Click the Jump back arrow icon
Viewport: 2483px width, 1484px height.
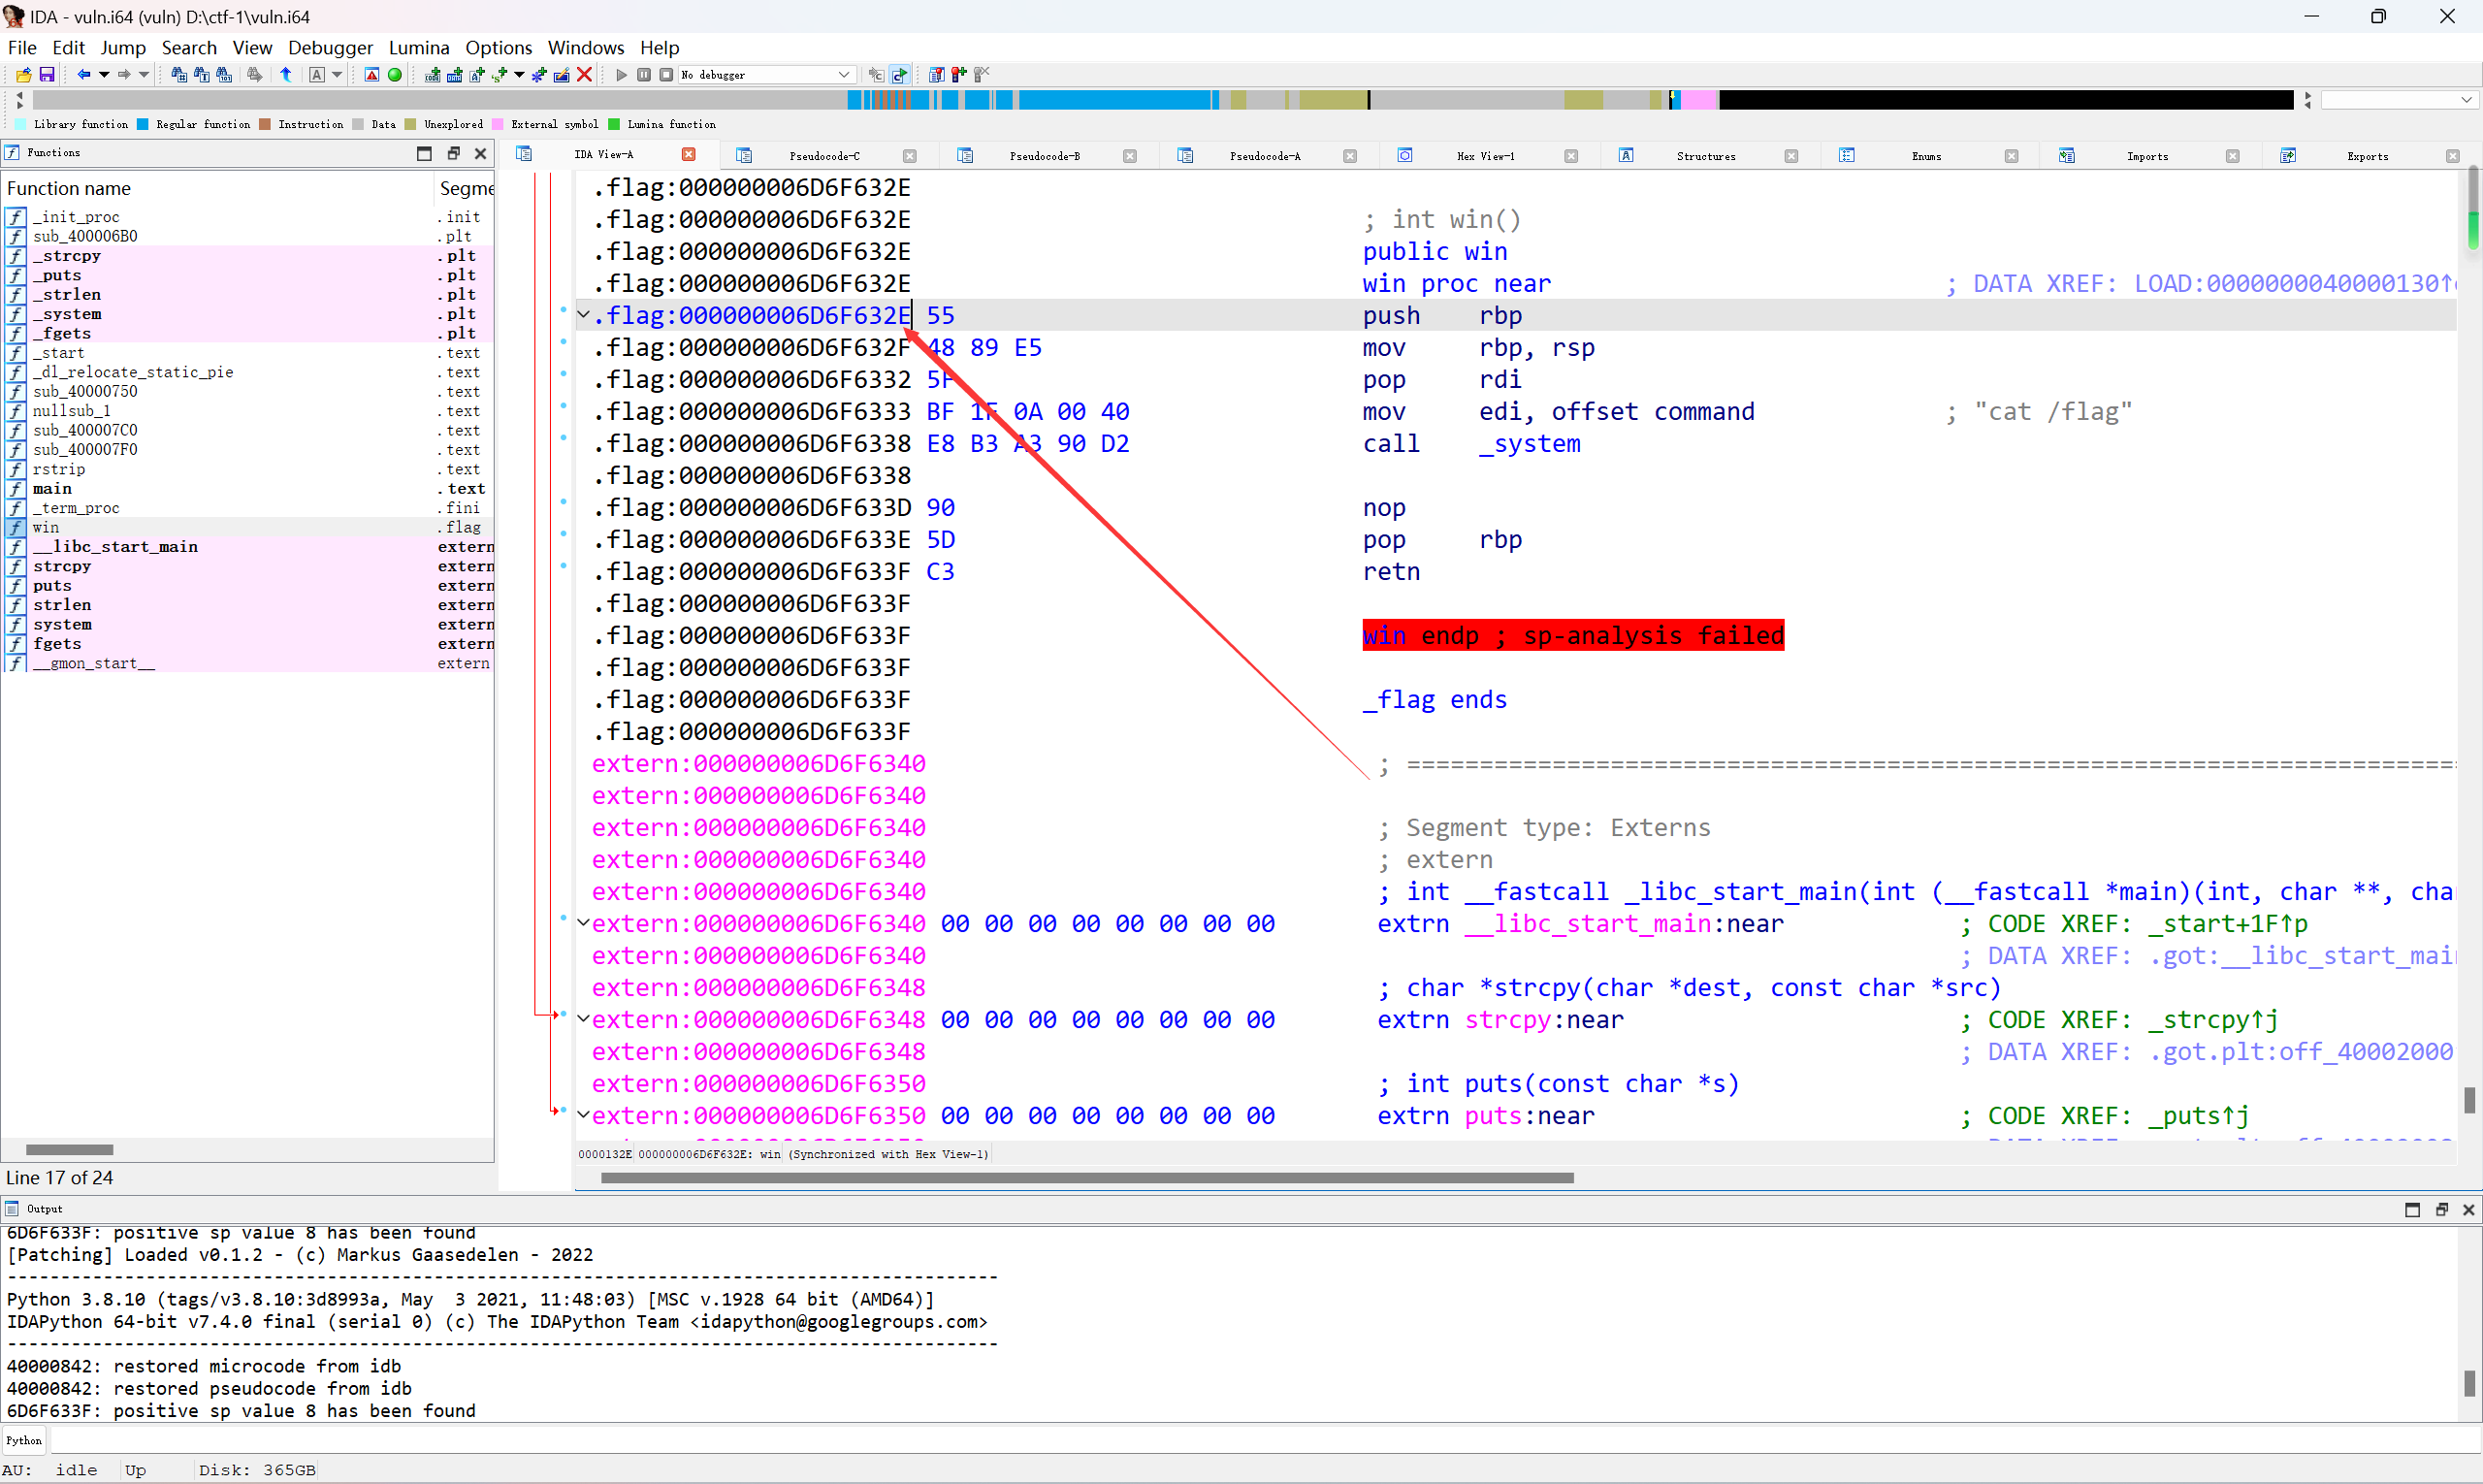click(x=84, y=75)
